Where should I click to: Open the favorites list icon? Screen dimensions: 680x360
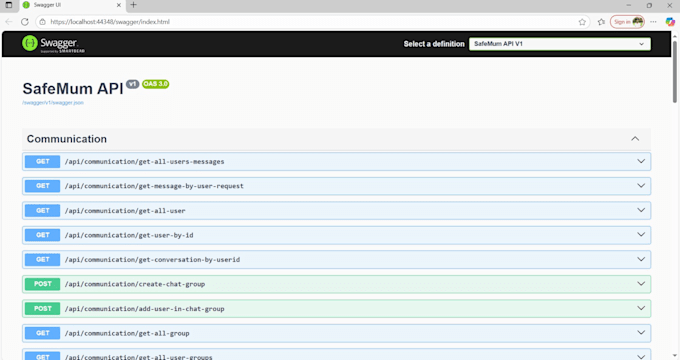coord(601,22)
